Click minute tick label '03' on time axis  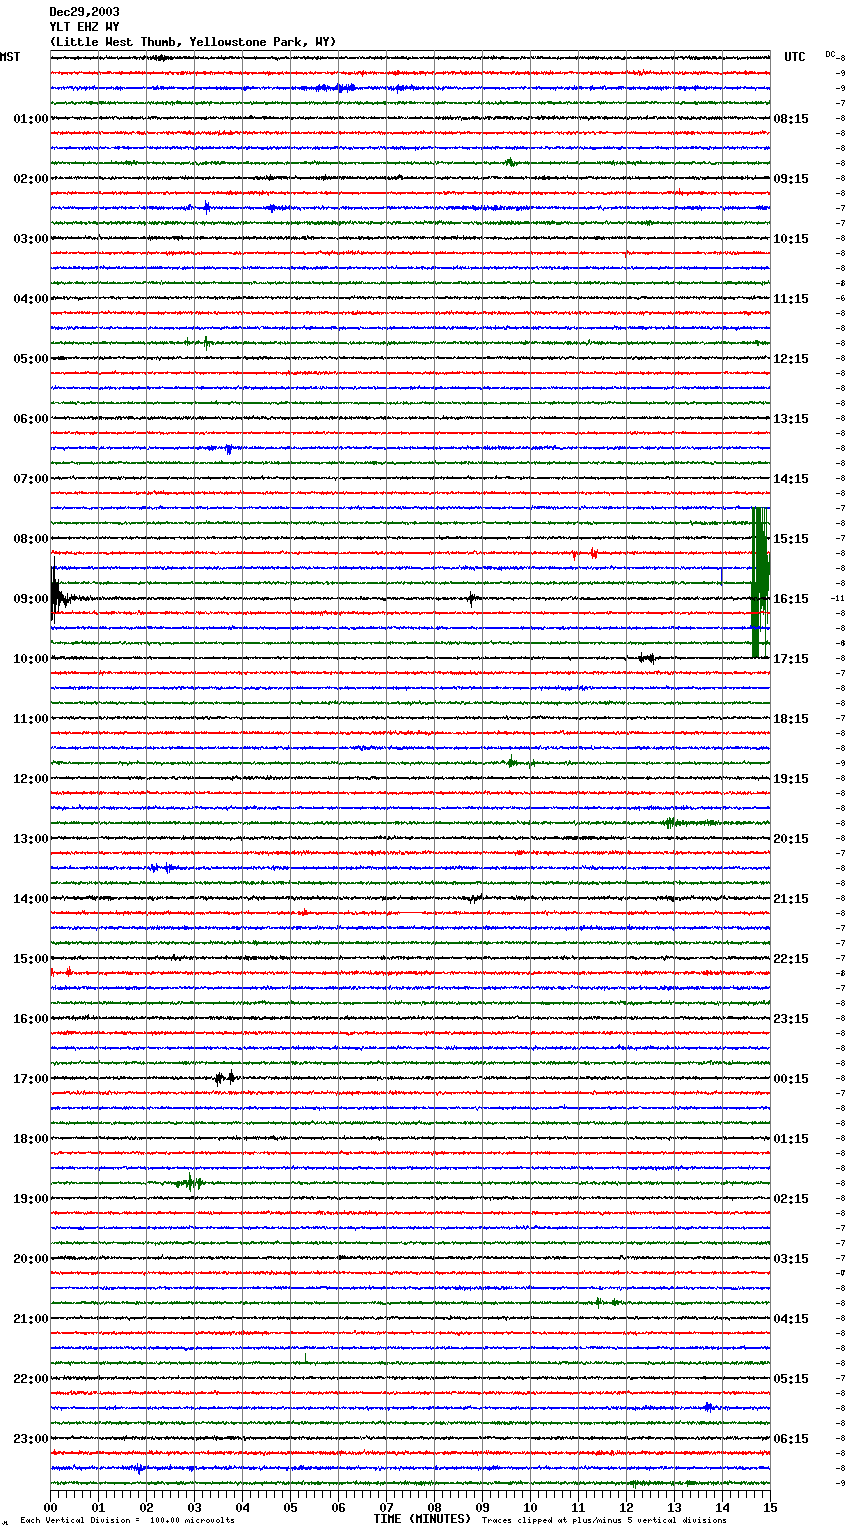pos(194,1507)
